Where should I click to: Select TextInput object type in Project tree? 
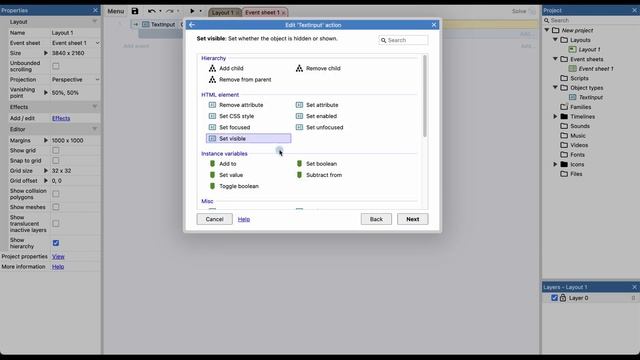591,97
